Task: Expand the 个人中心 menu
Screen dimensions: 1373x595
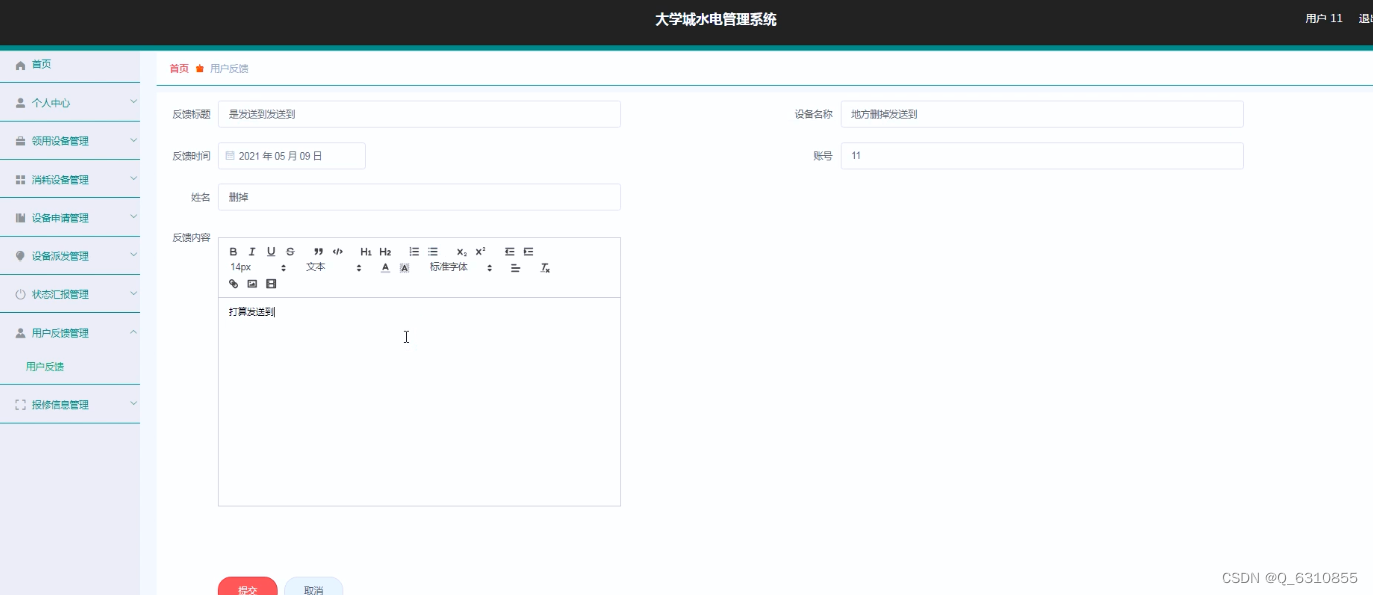Action: [70, 102]
